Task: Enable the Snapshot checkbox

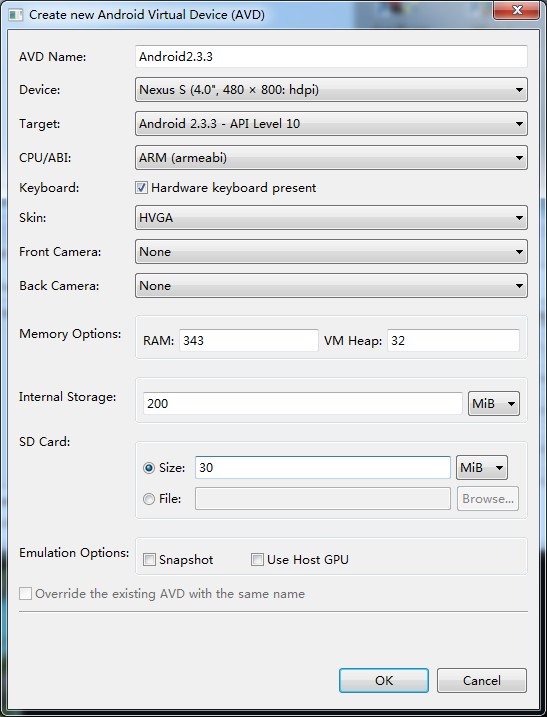Action: point(150,559)
